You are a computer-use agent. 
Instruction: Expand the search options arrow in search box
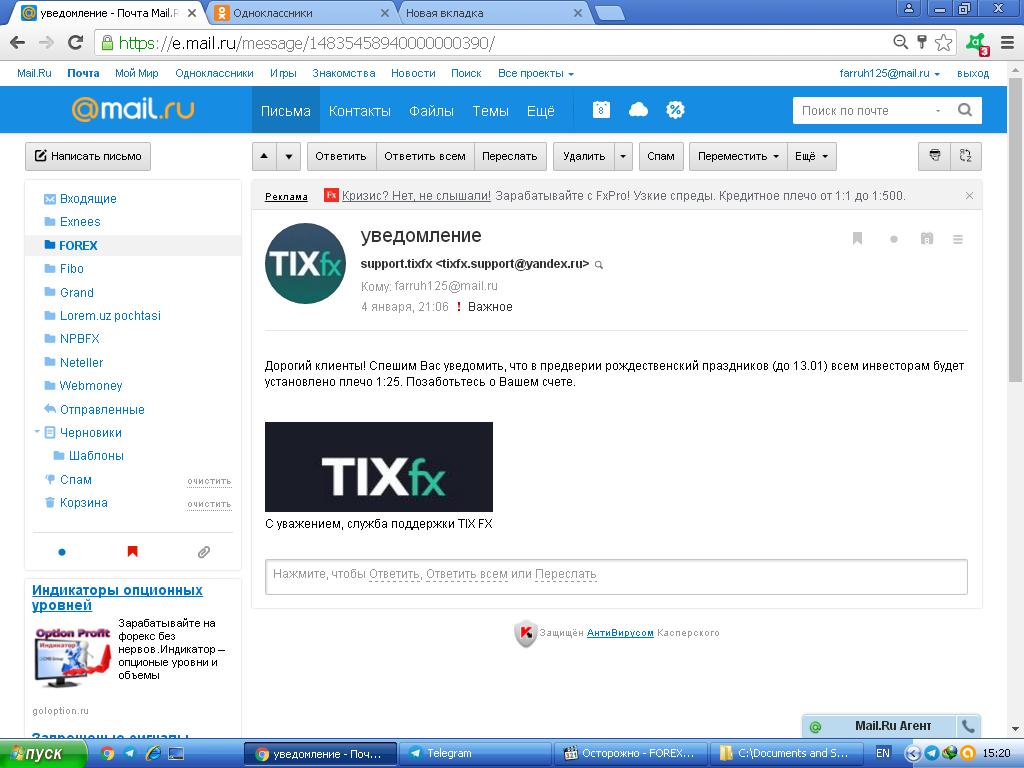[938, 110]
